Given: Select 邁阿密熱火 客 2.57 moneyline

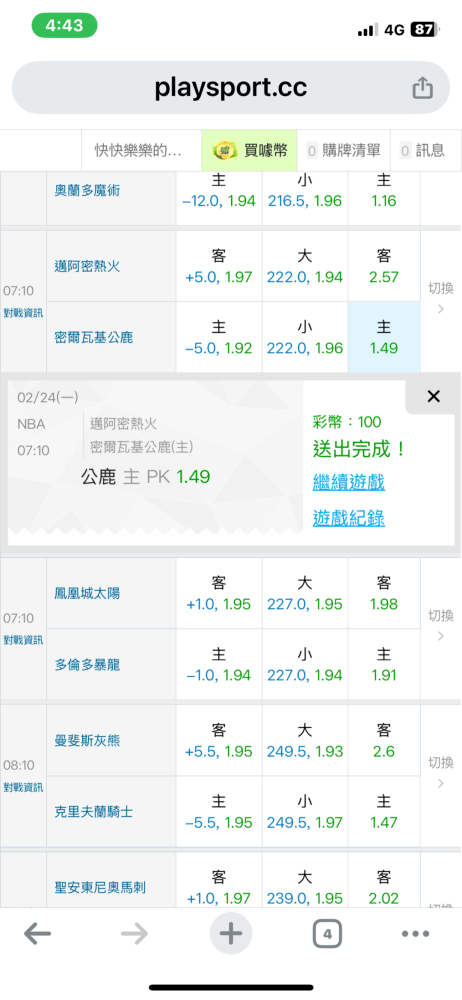Looking at the screenshot, I should (x=384, y=266).
